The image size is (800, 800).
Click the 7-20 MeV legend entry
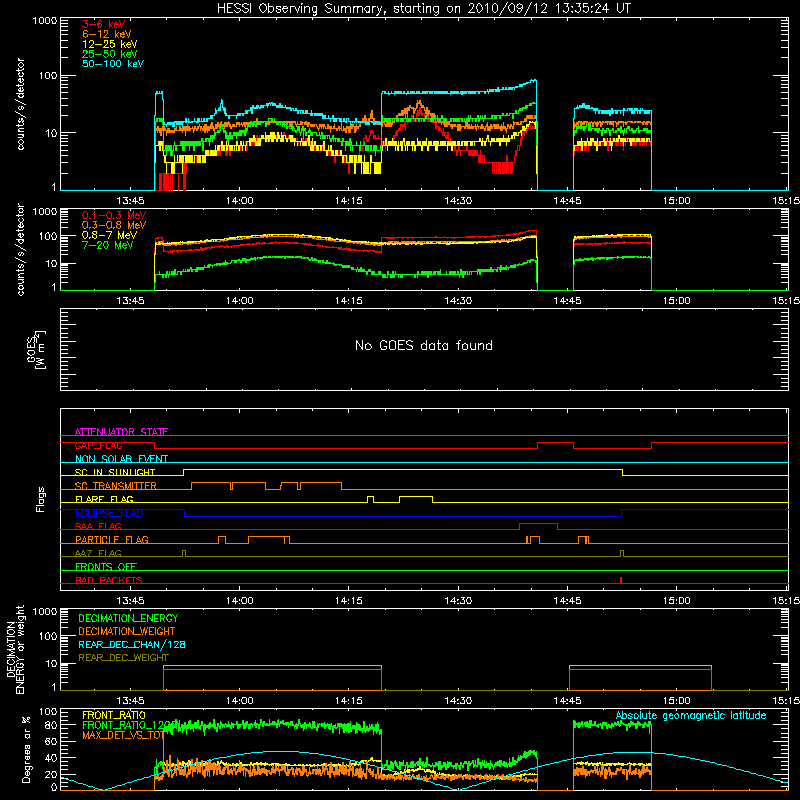[x=108, y=245]
